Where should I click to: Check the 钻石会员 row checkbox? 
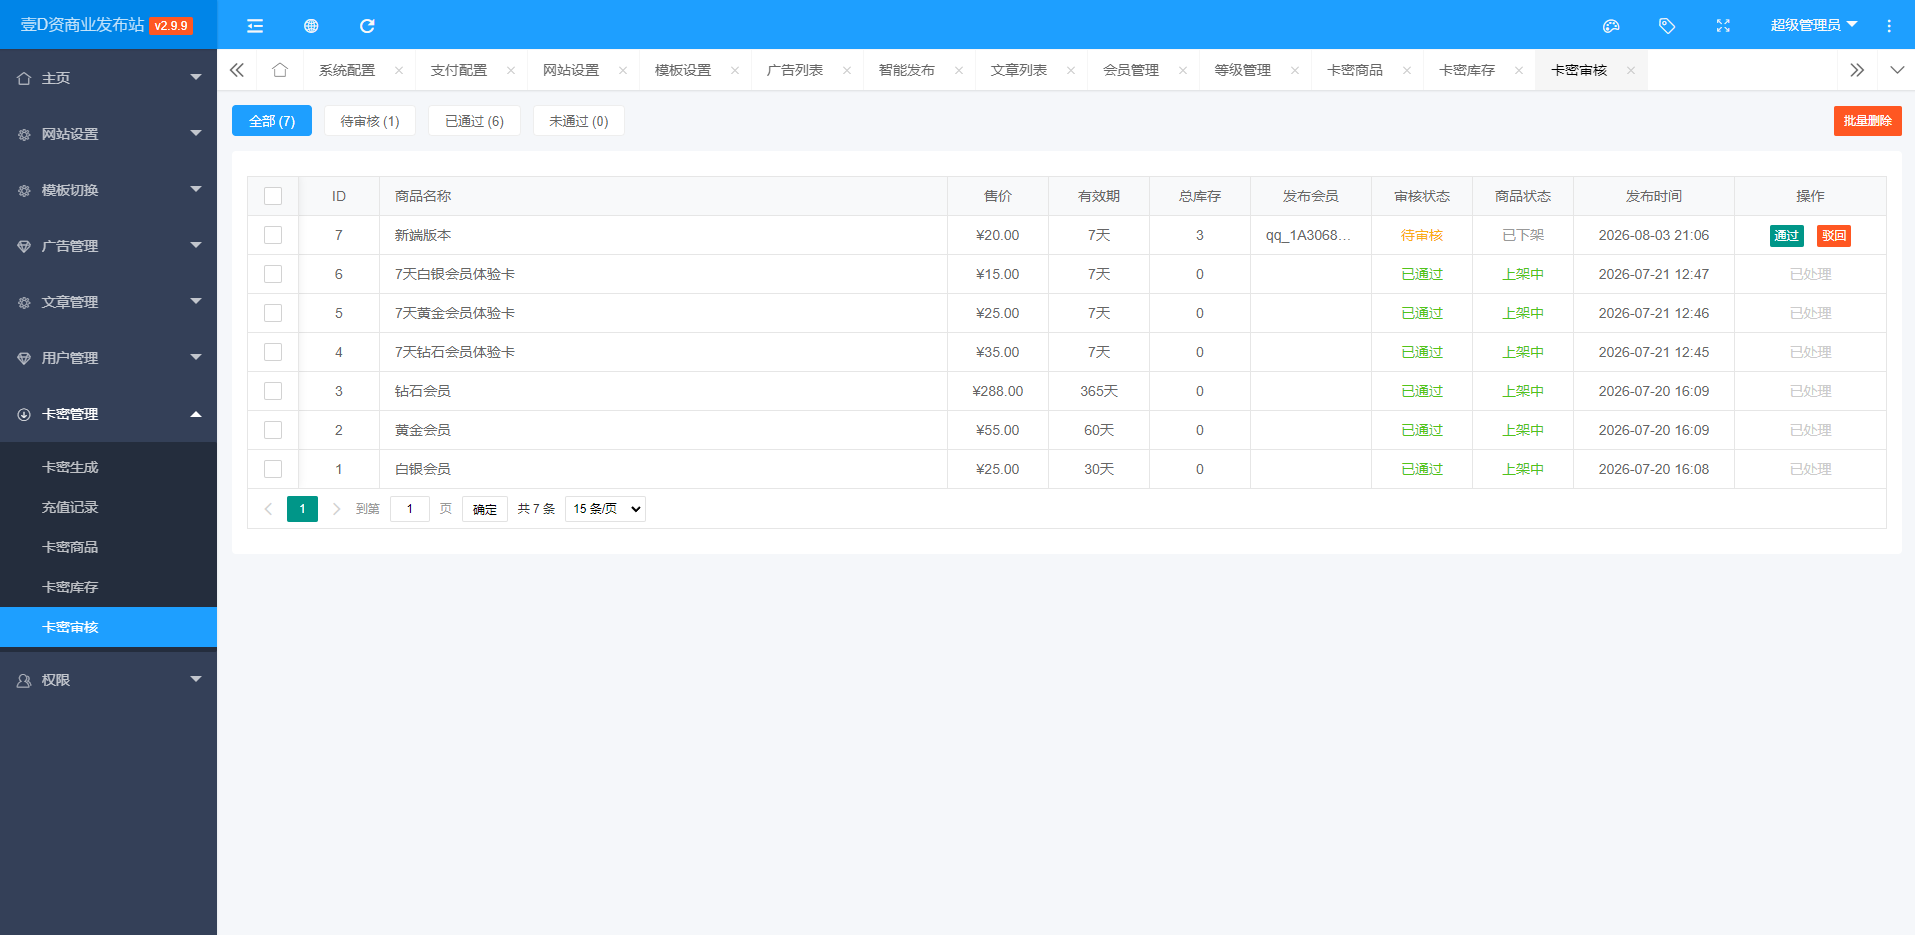[273, 391]
